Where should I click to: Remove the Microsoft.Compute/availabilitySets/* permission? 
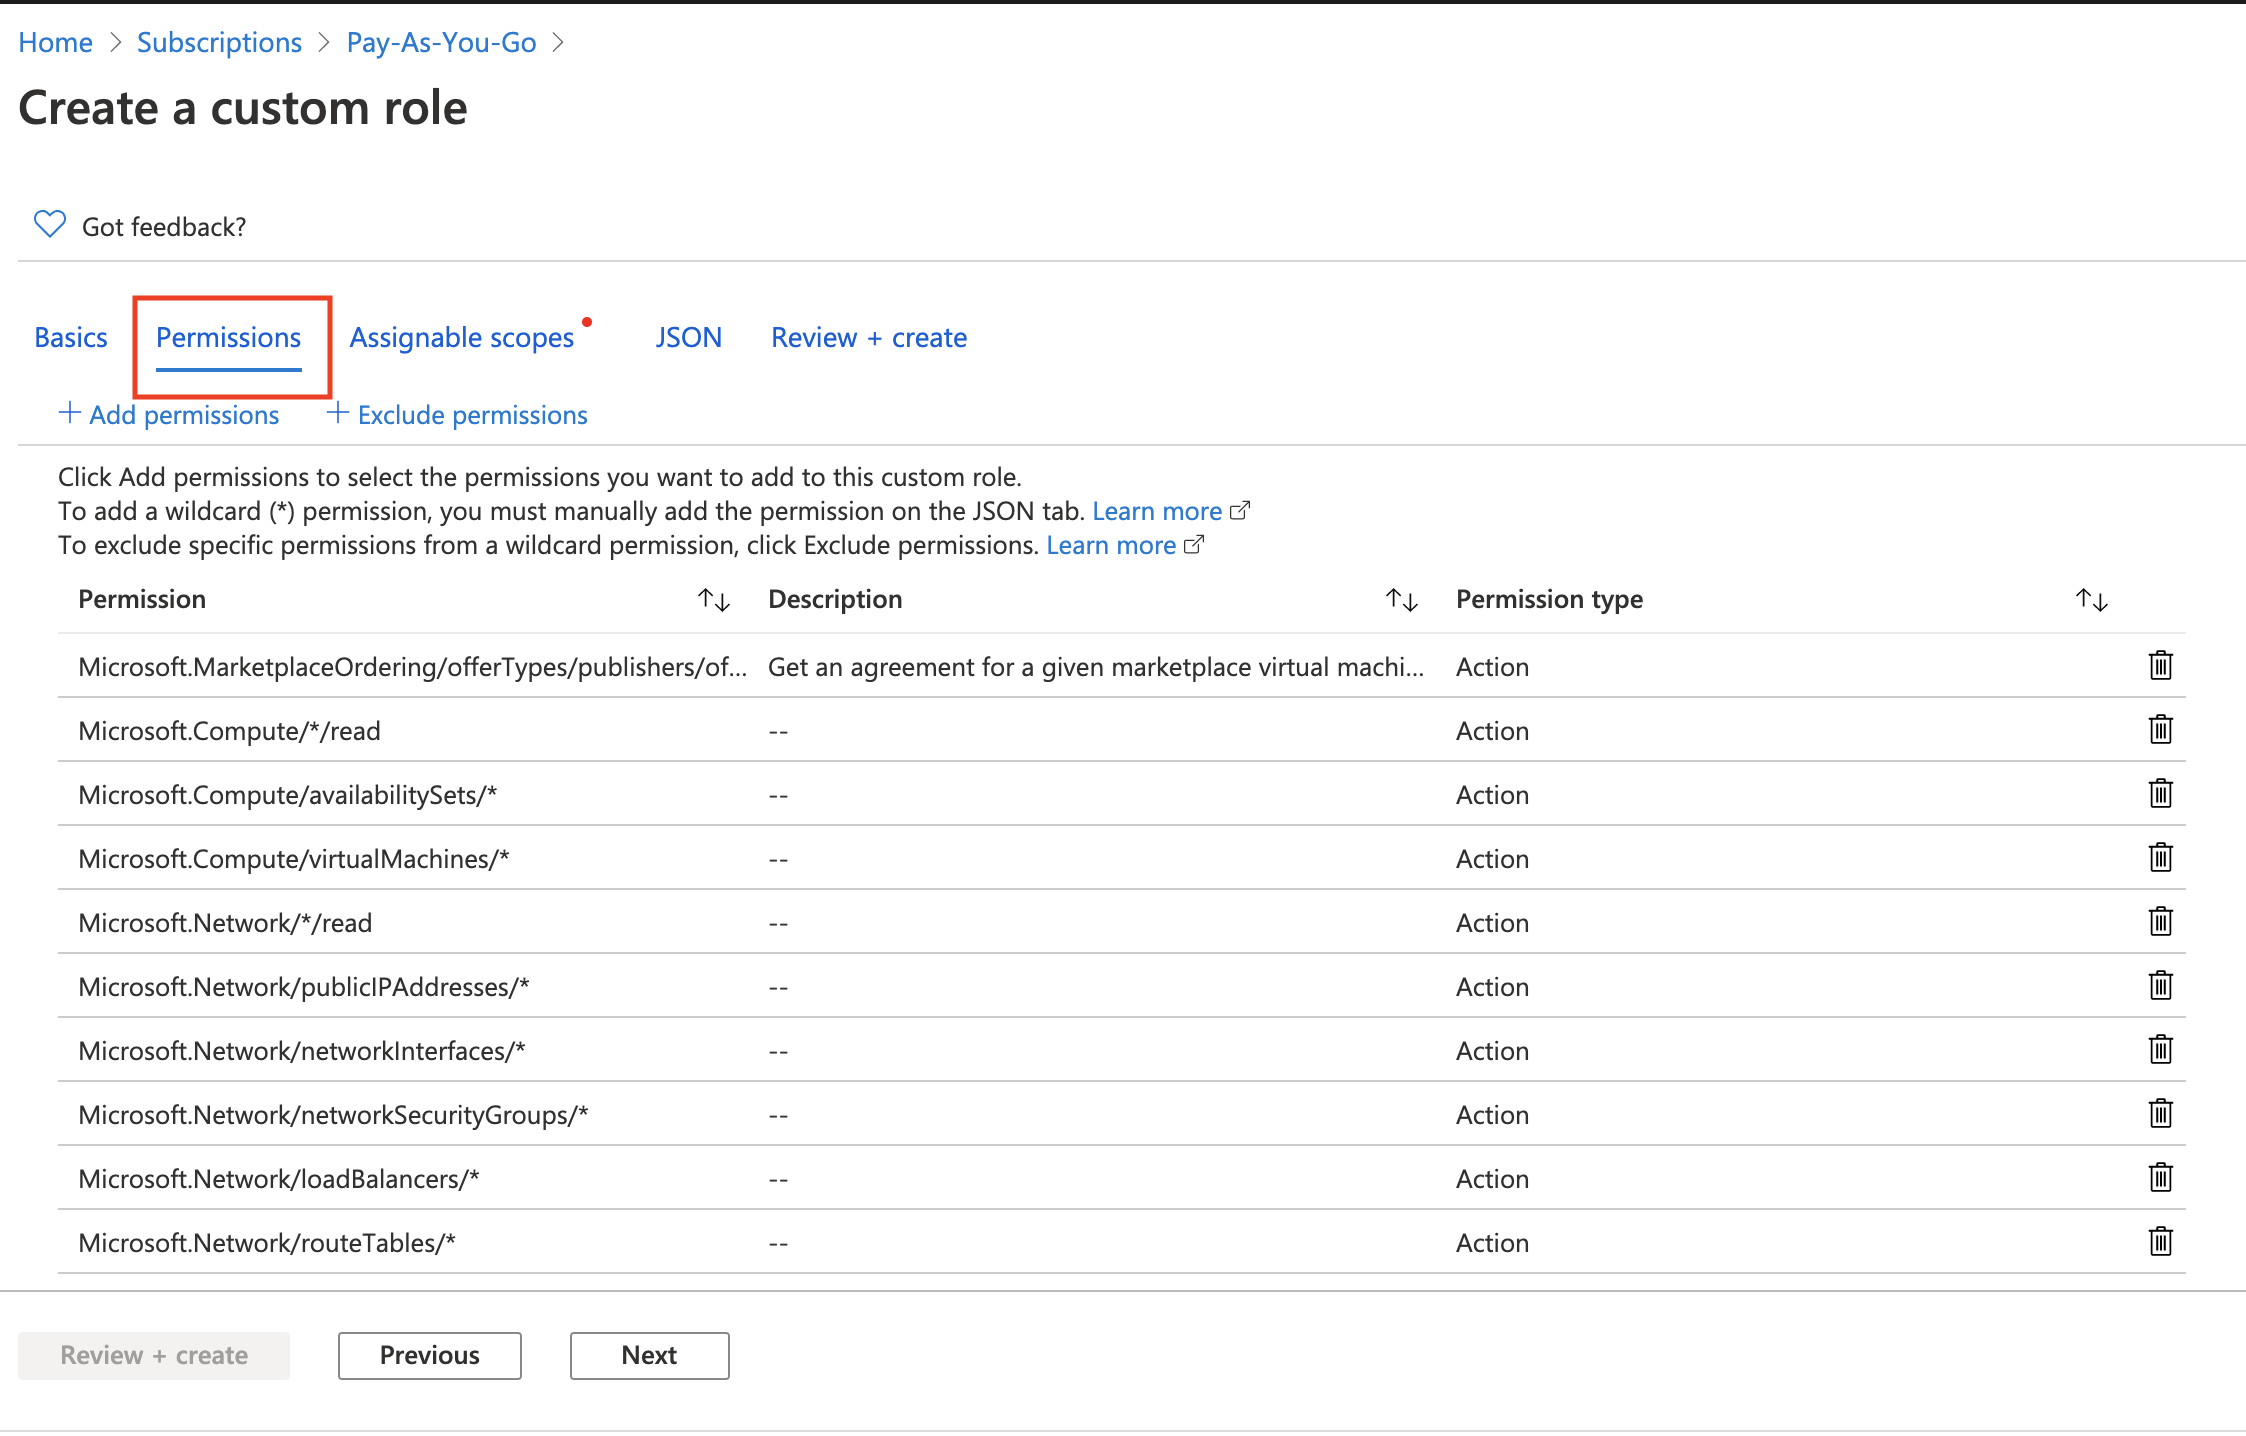coord(2160,794)
